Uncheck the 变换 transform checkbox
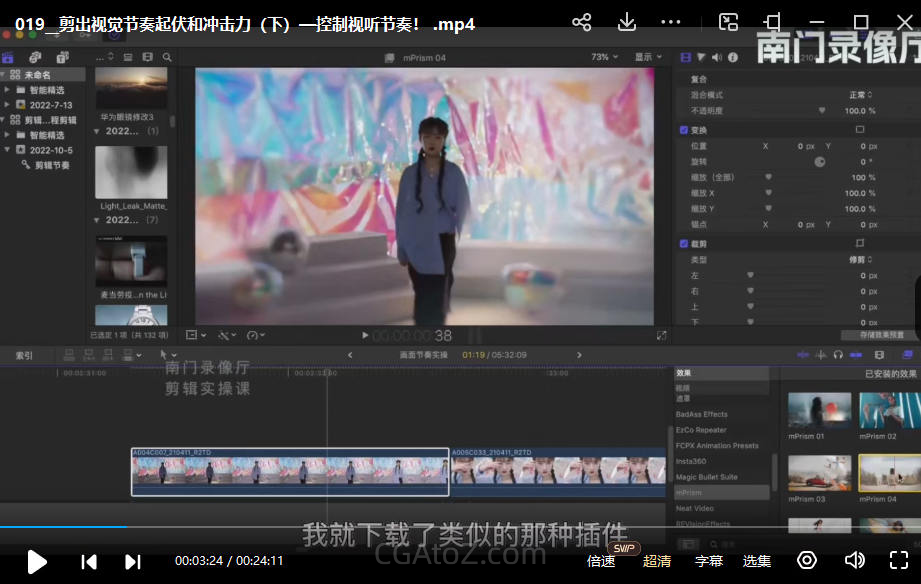Viewport: 921px width, 584px height. coord(684,130)
